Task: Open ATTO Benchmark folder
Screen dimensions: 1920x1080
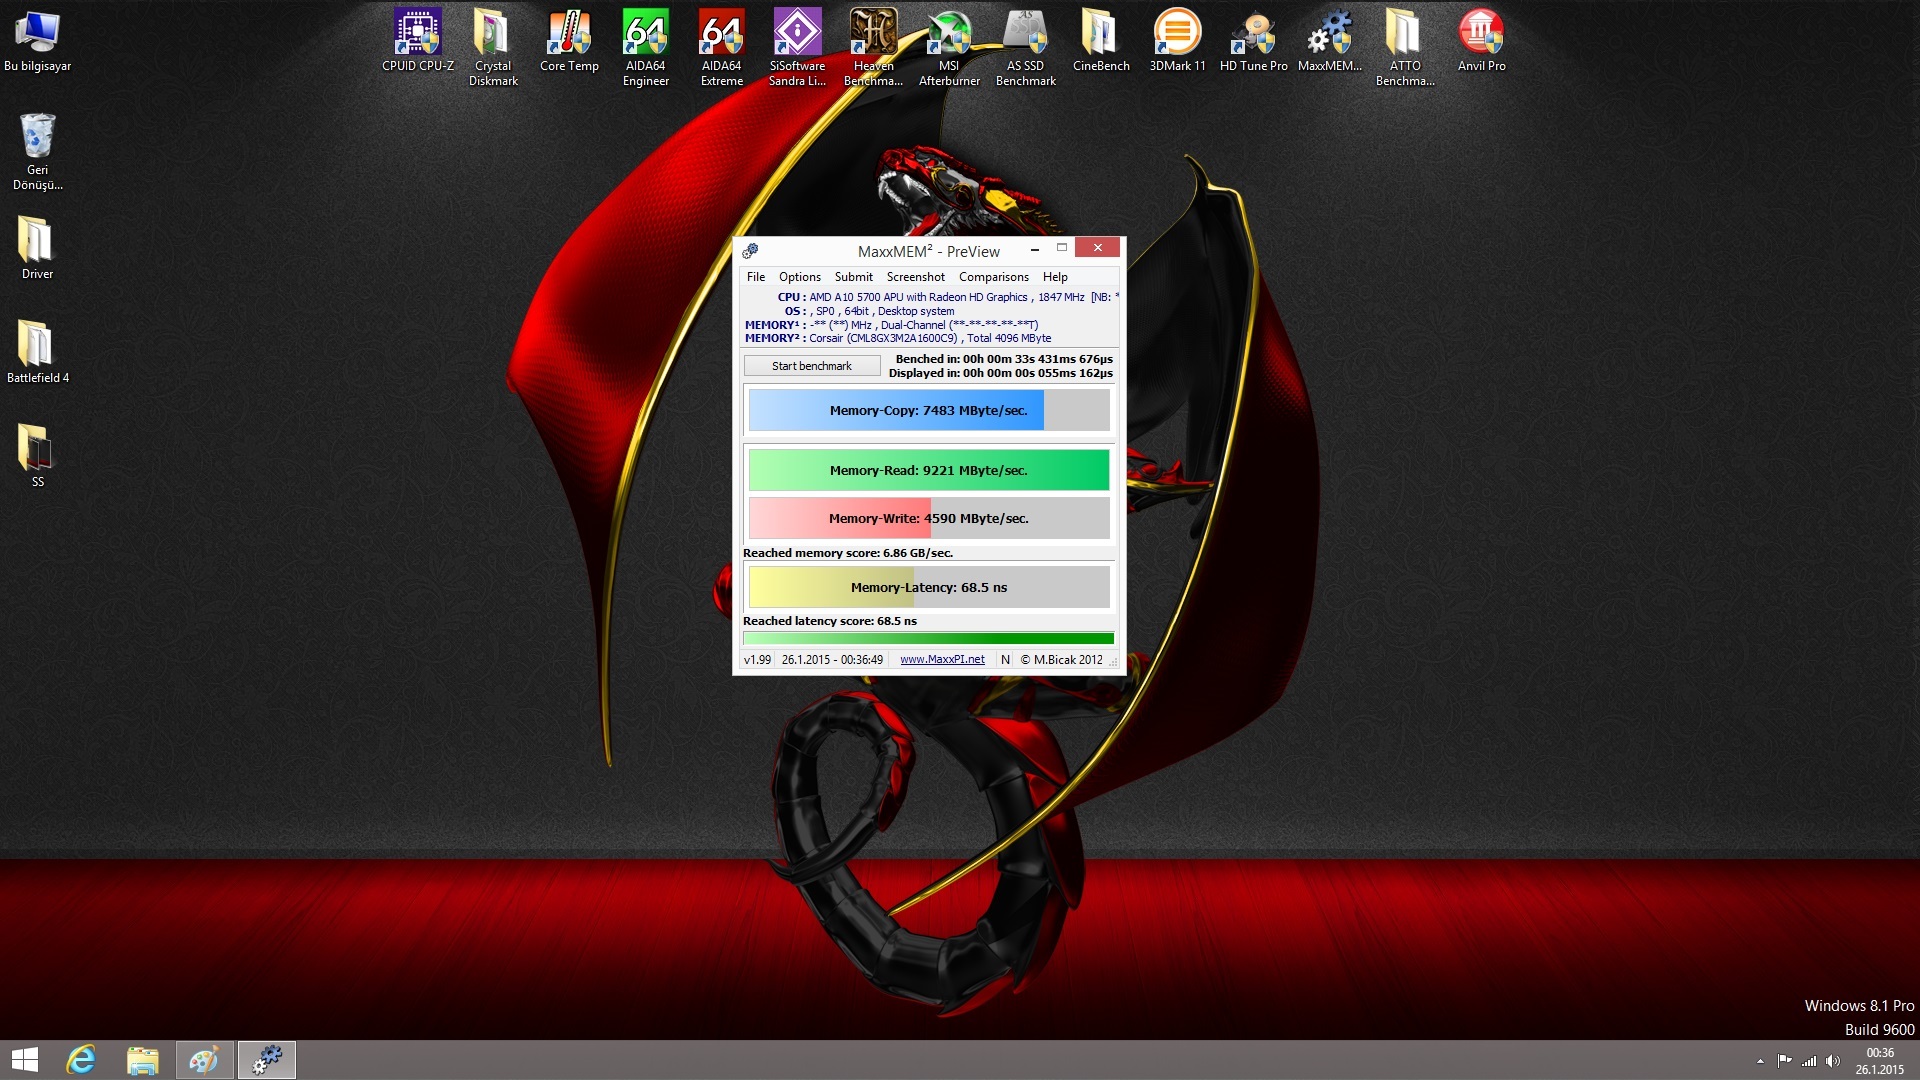Action: point(1405,47)
